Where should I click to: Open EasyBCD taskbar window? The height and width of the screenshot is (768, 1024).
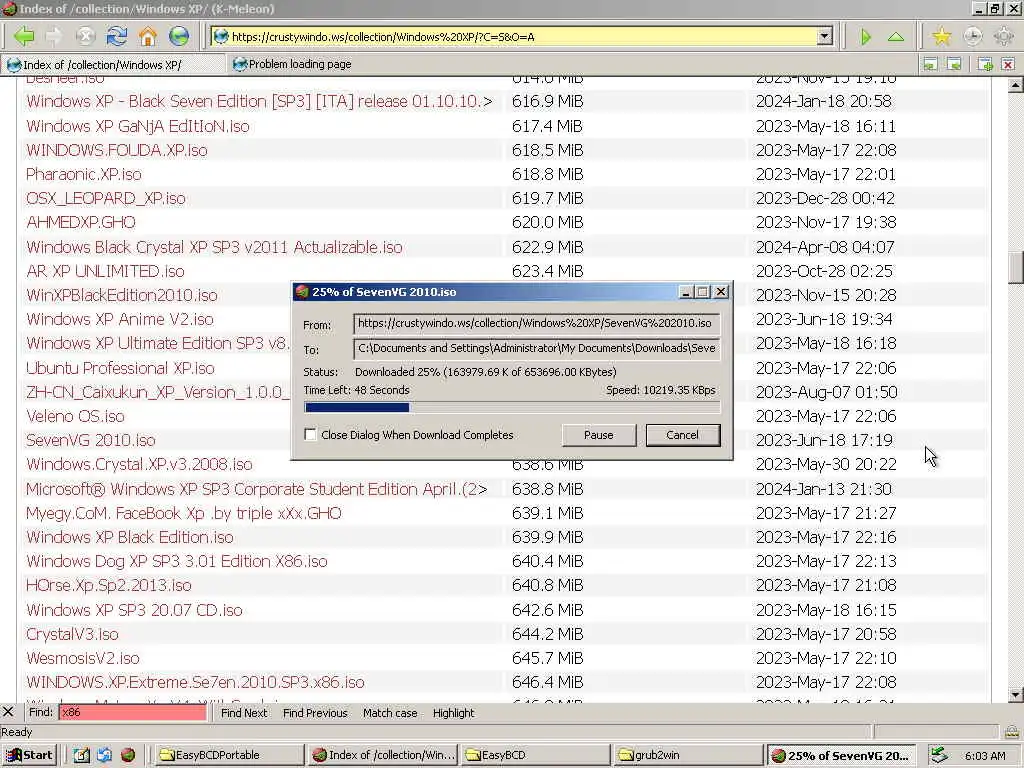click(535, 755)
